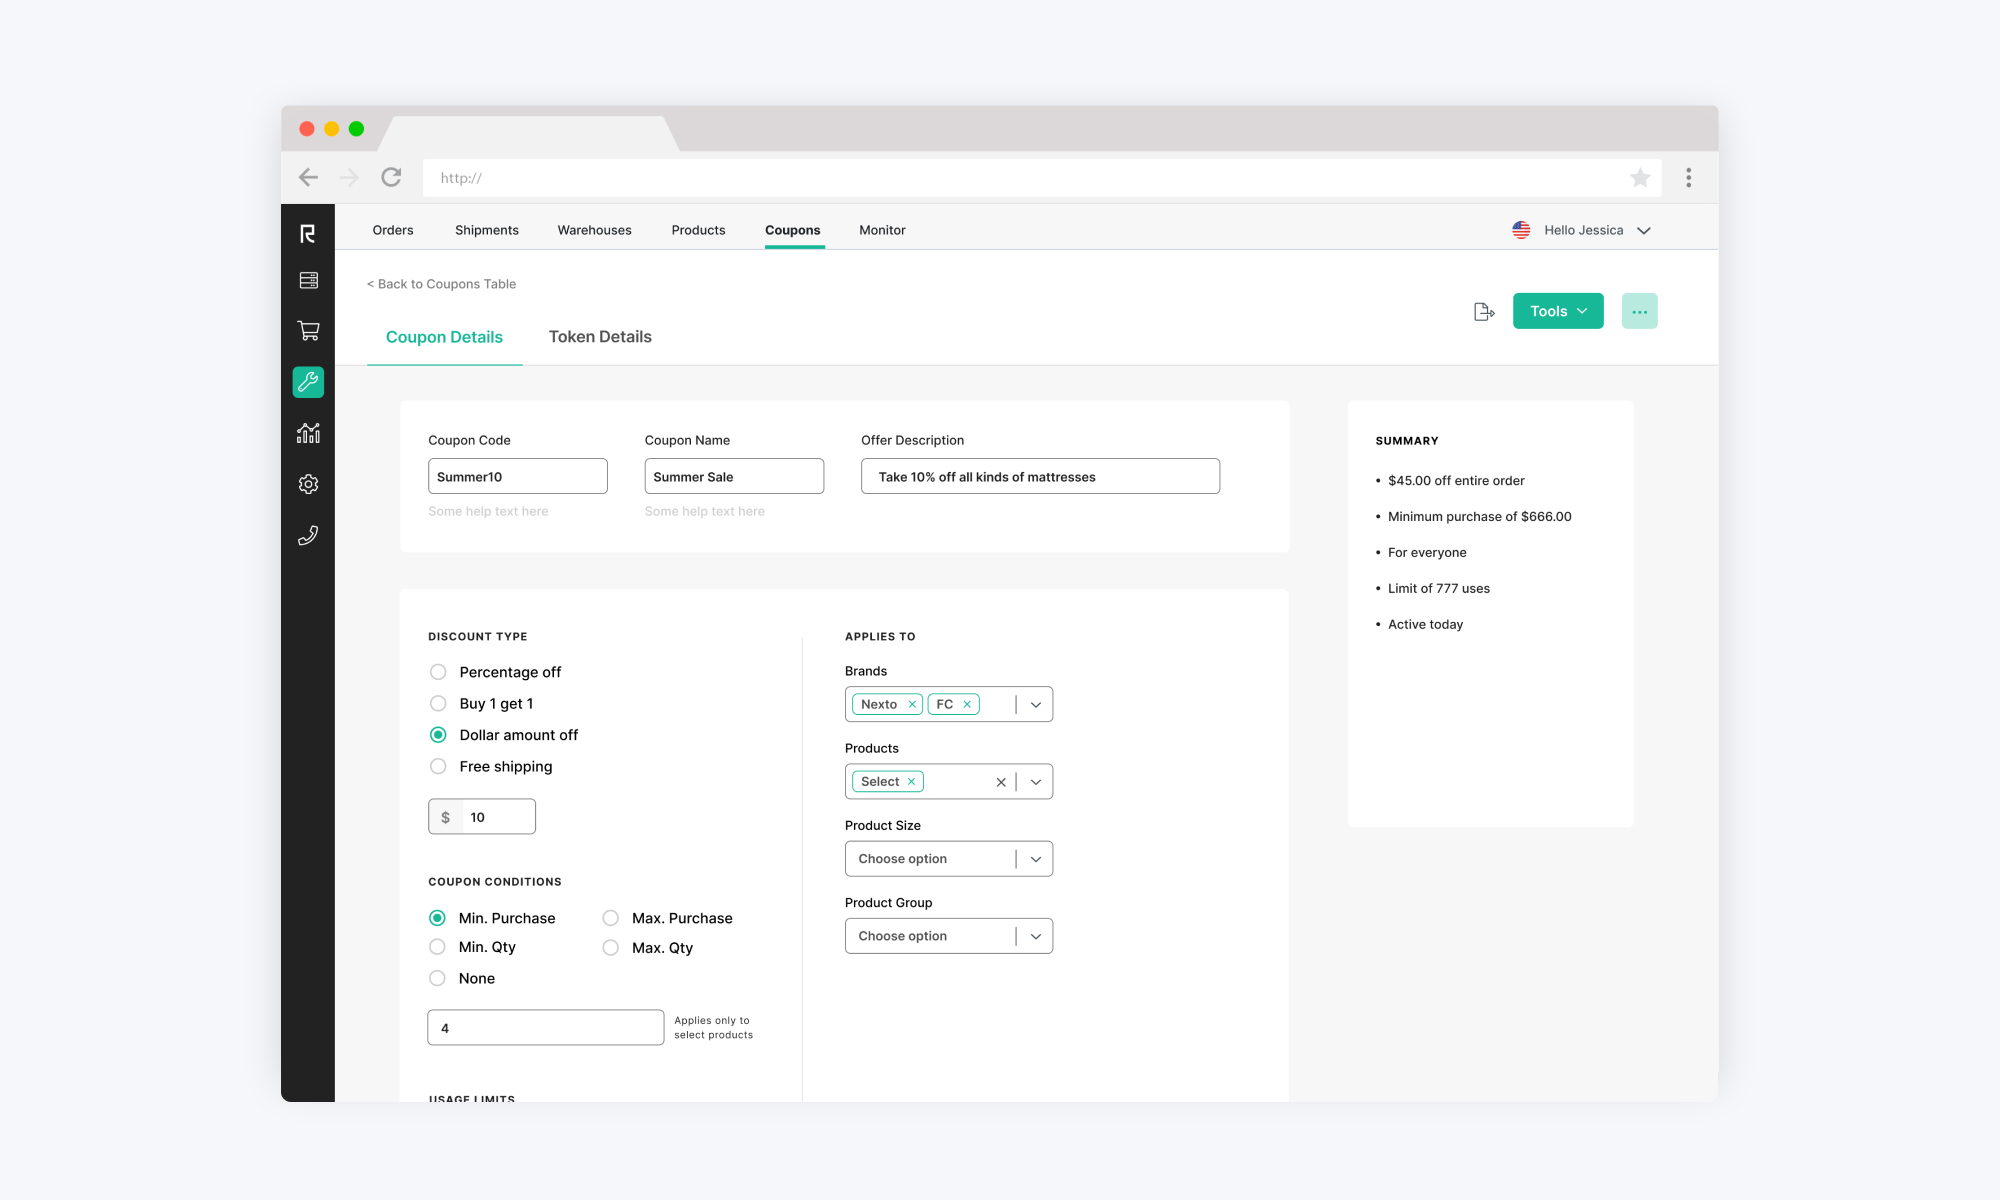Image resolution: width=2000 pixels, height=1200 pixels.
Task: Click '$45.00 off entire order' summary item
Action: (x=1456, y=481)
